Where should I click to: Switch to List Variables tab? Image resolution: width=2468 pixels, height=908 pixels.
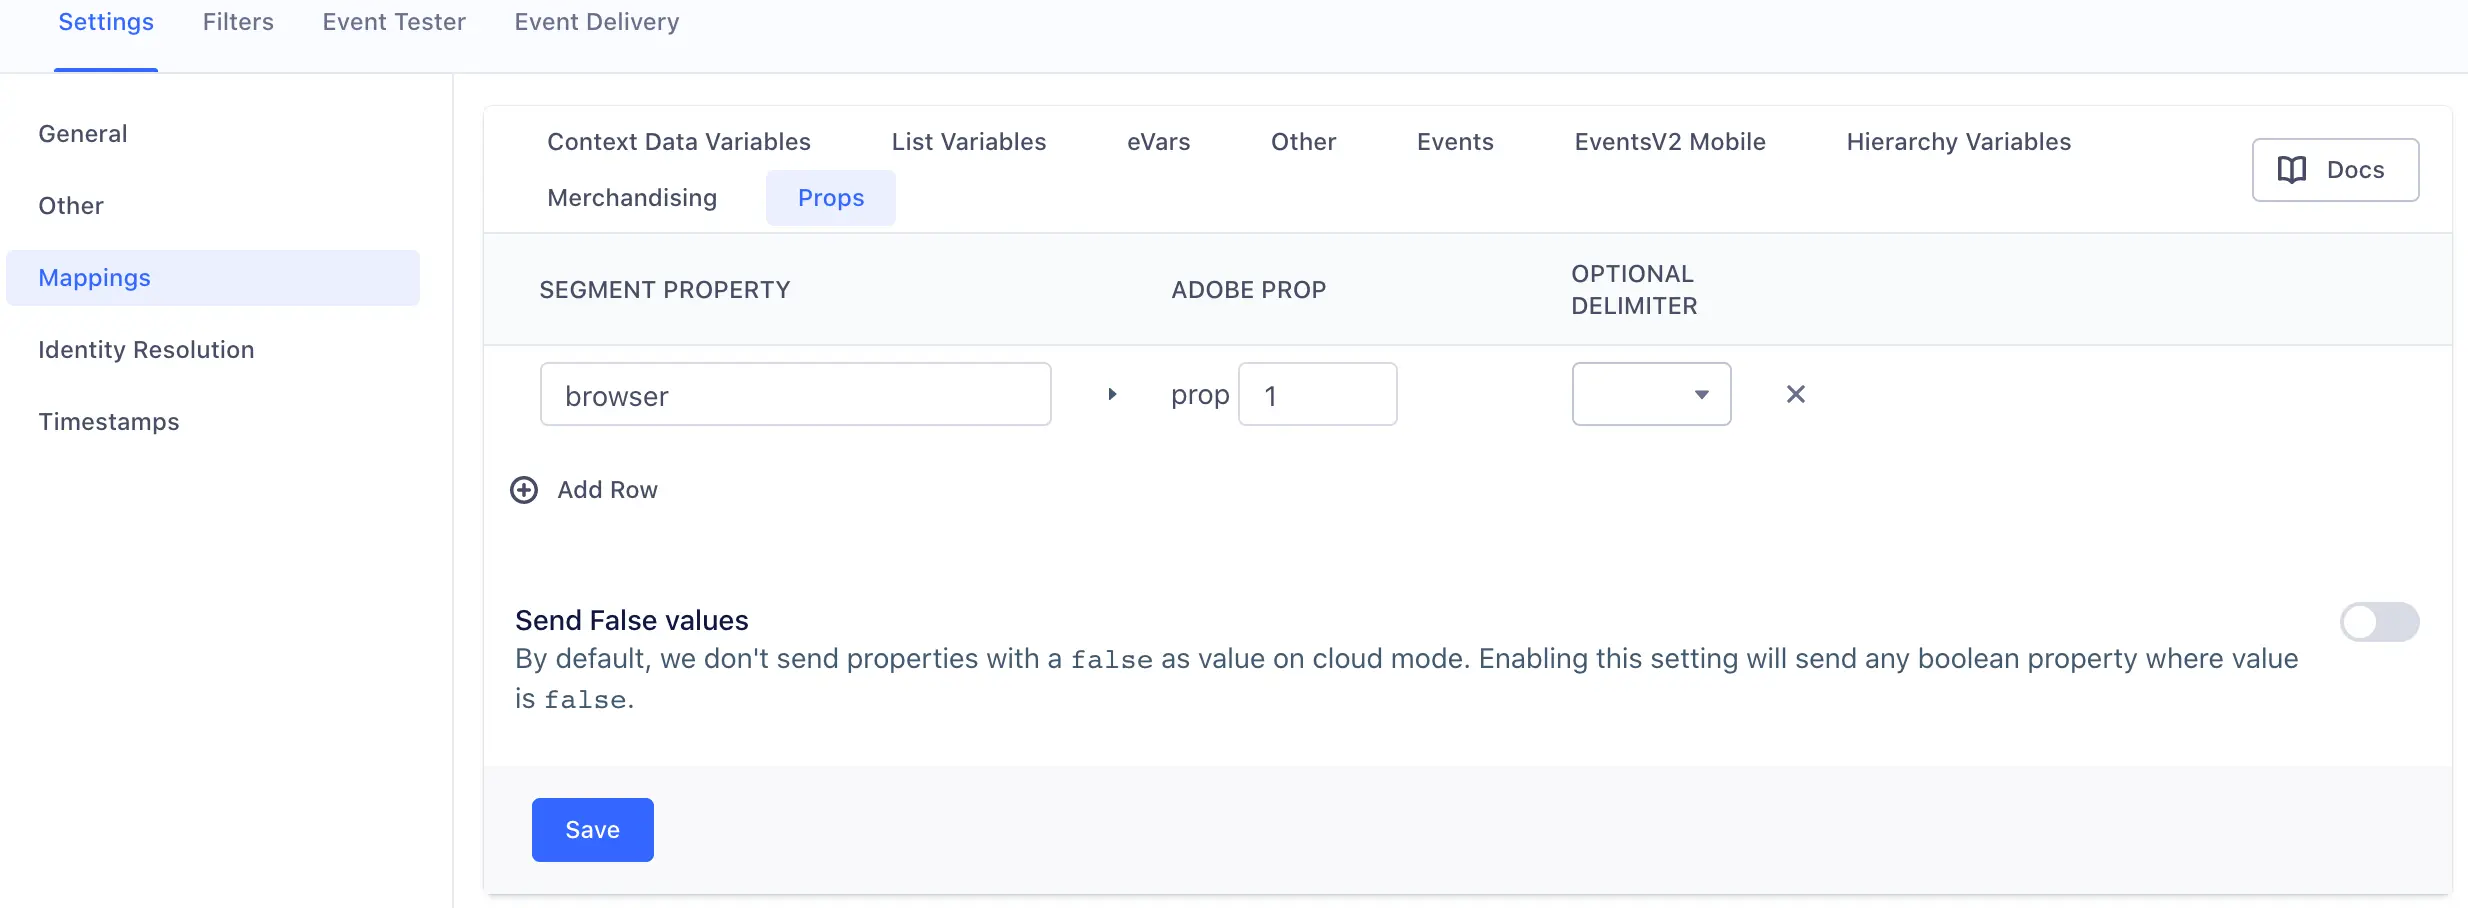(x=969, y=142)
